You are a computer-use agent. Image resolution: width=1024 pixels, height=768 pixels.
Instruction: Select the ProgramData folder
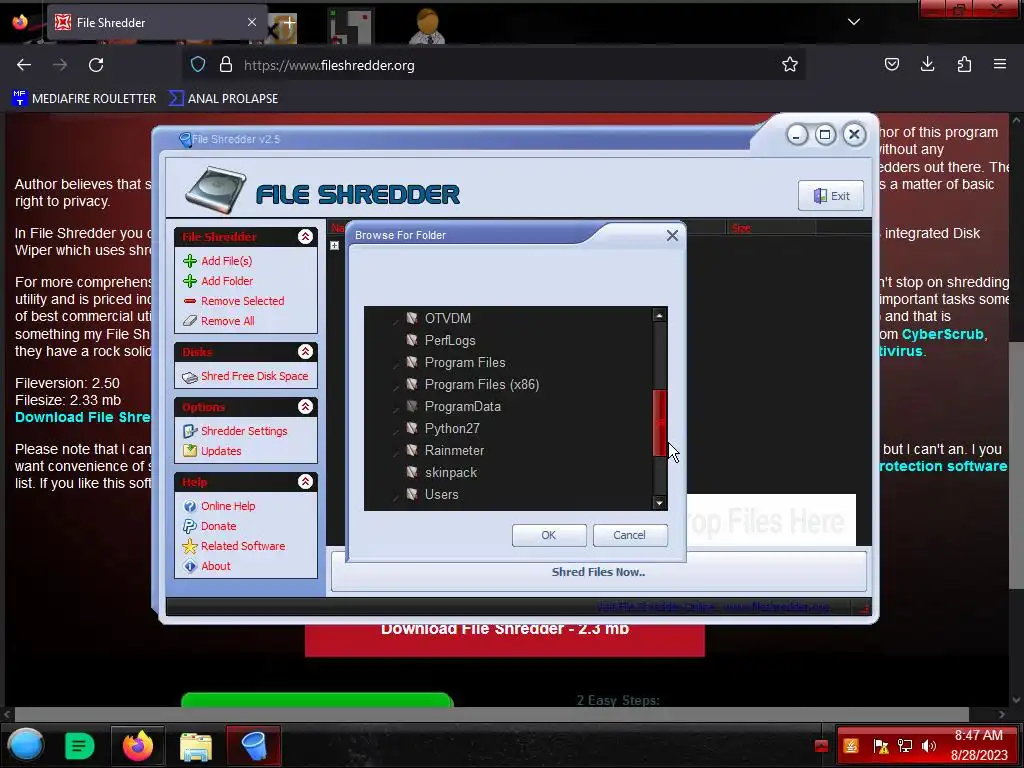point(462,406)
